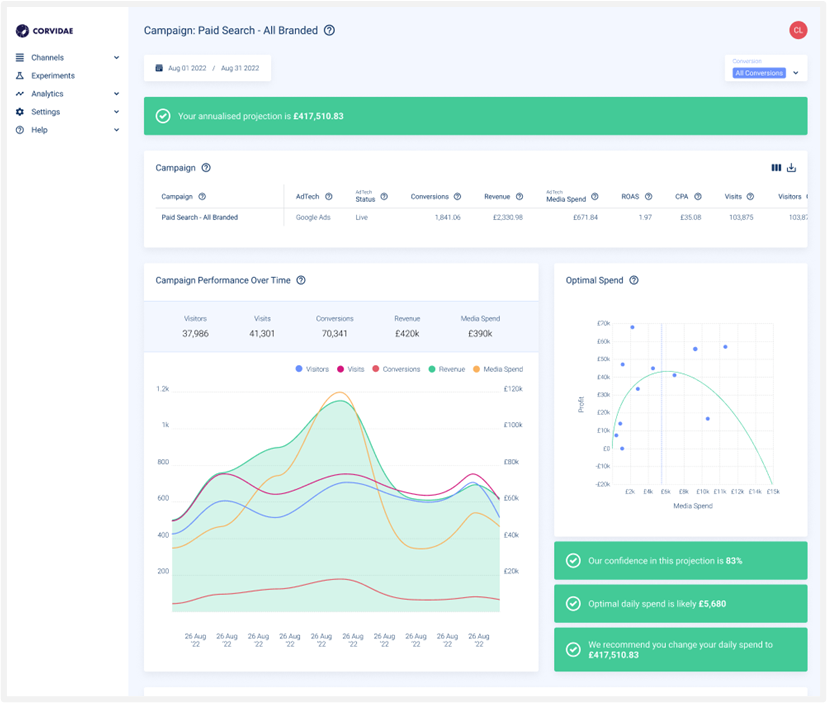Screen dimensions: 827x703
Task: Click checkmark icon on annualised projection banner
Action: (x=163, y=116)
